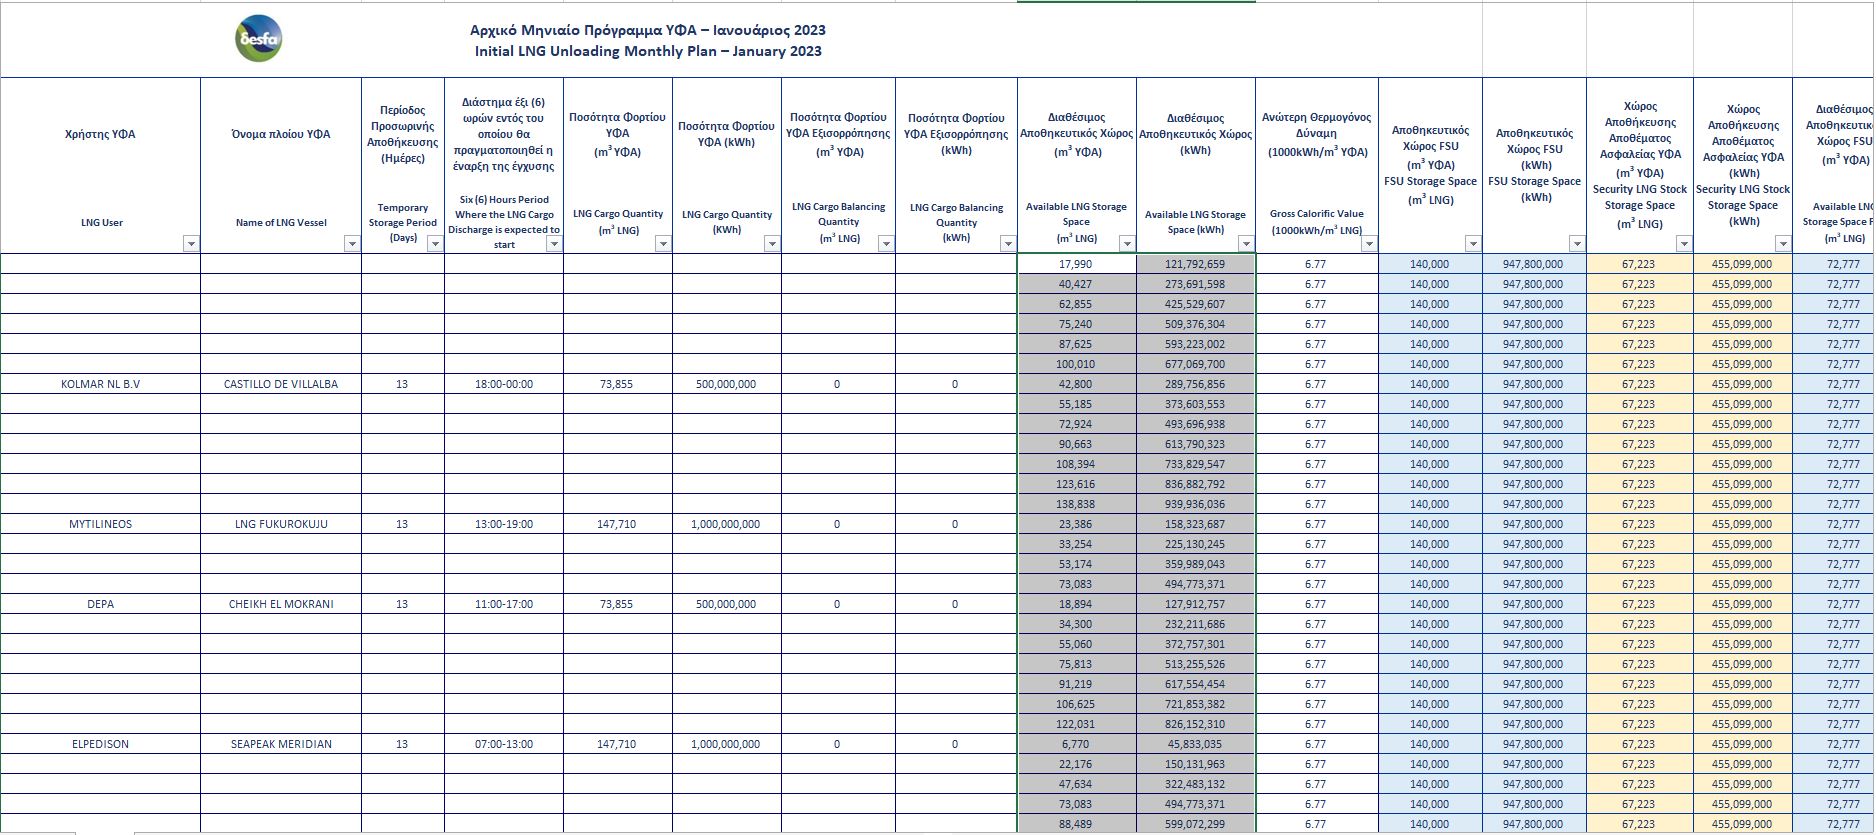Screen dimensions: 1876x835
Task: Click the 11:00-17:00 time period cell
Action: 504,604
